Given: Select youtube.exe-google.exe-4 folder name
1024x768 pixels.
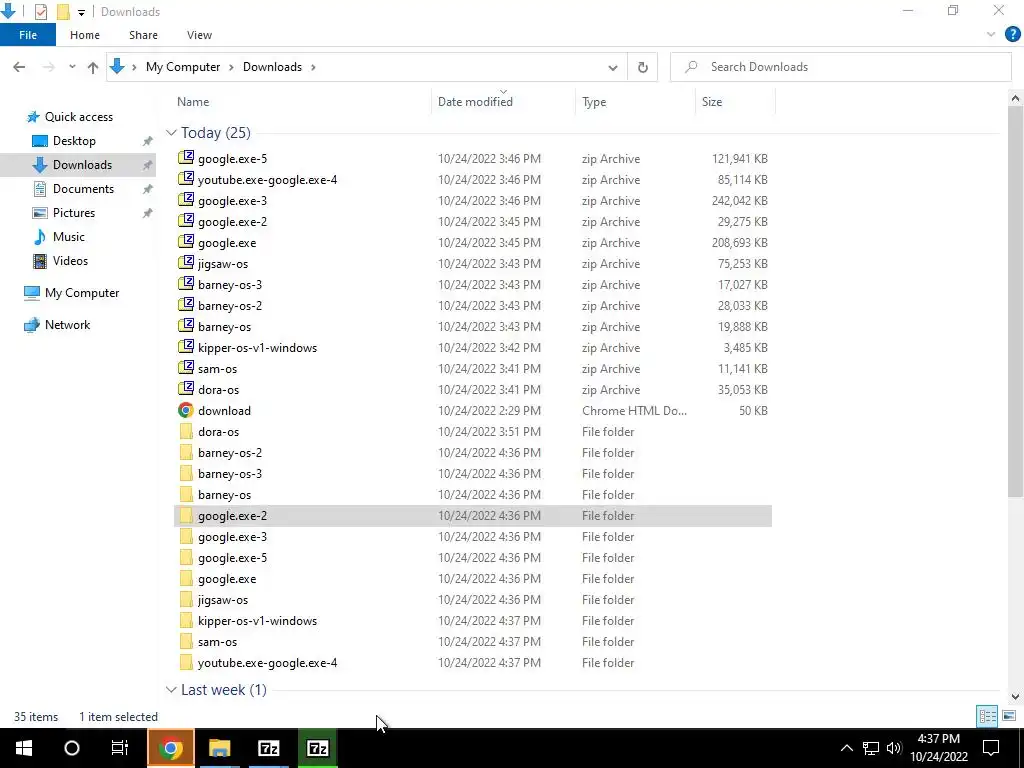Looking at the screenshot, I should [268, 662].
